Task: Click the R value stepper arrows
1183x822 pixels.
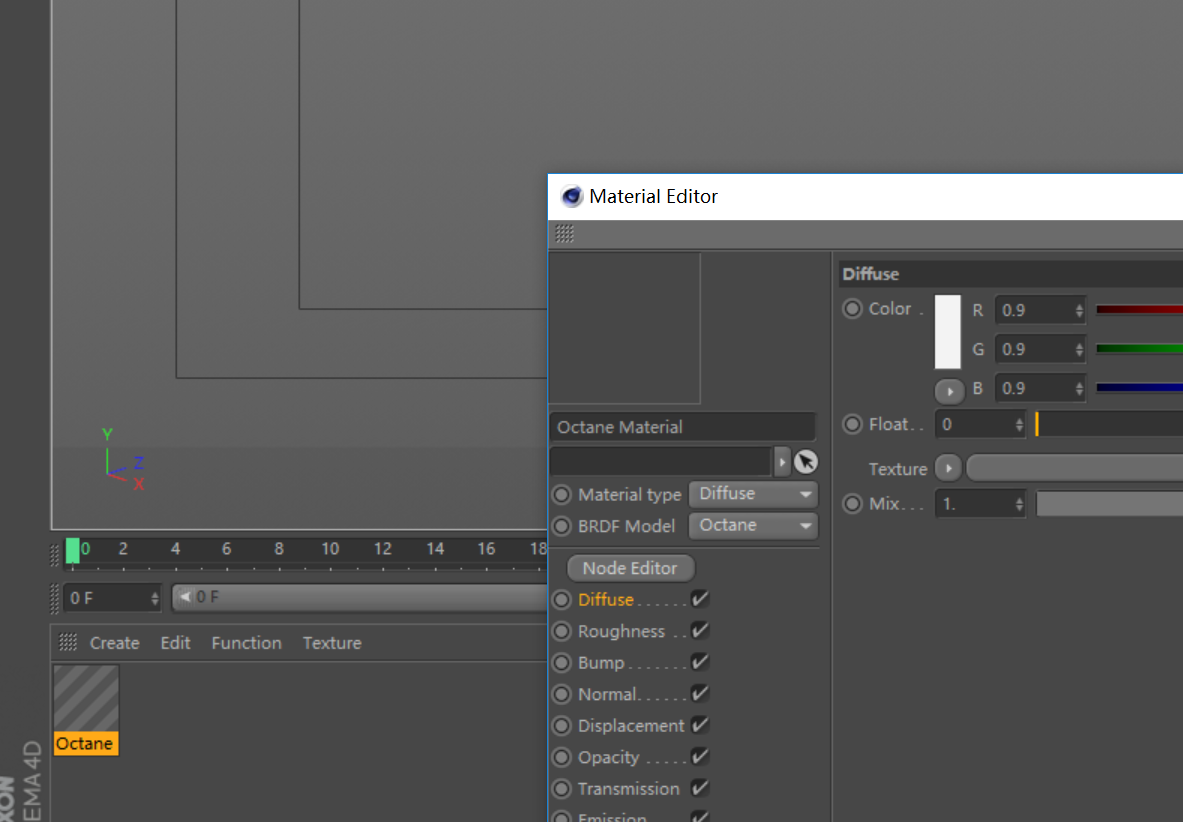Action: click(x=1079, y=310)
